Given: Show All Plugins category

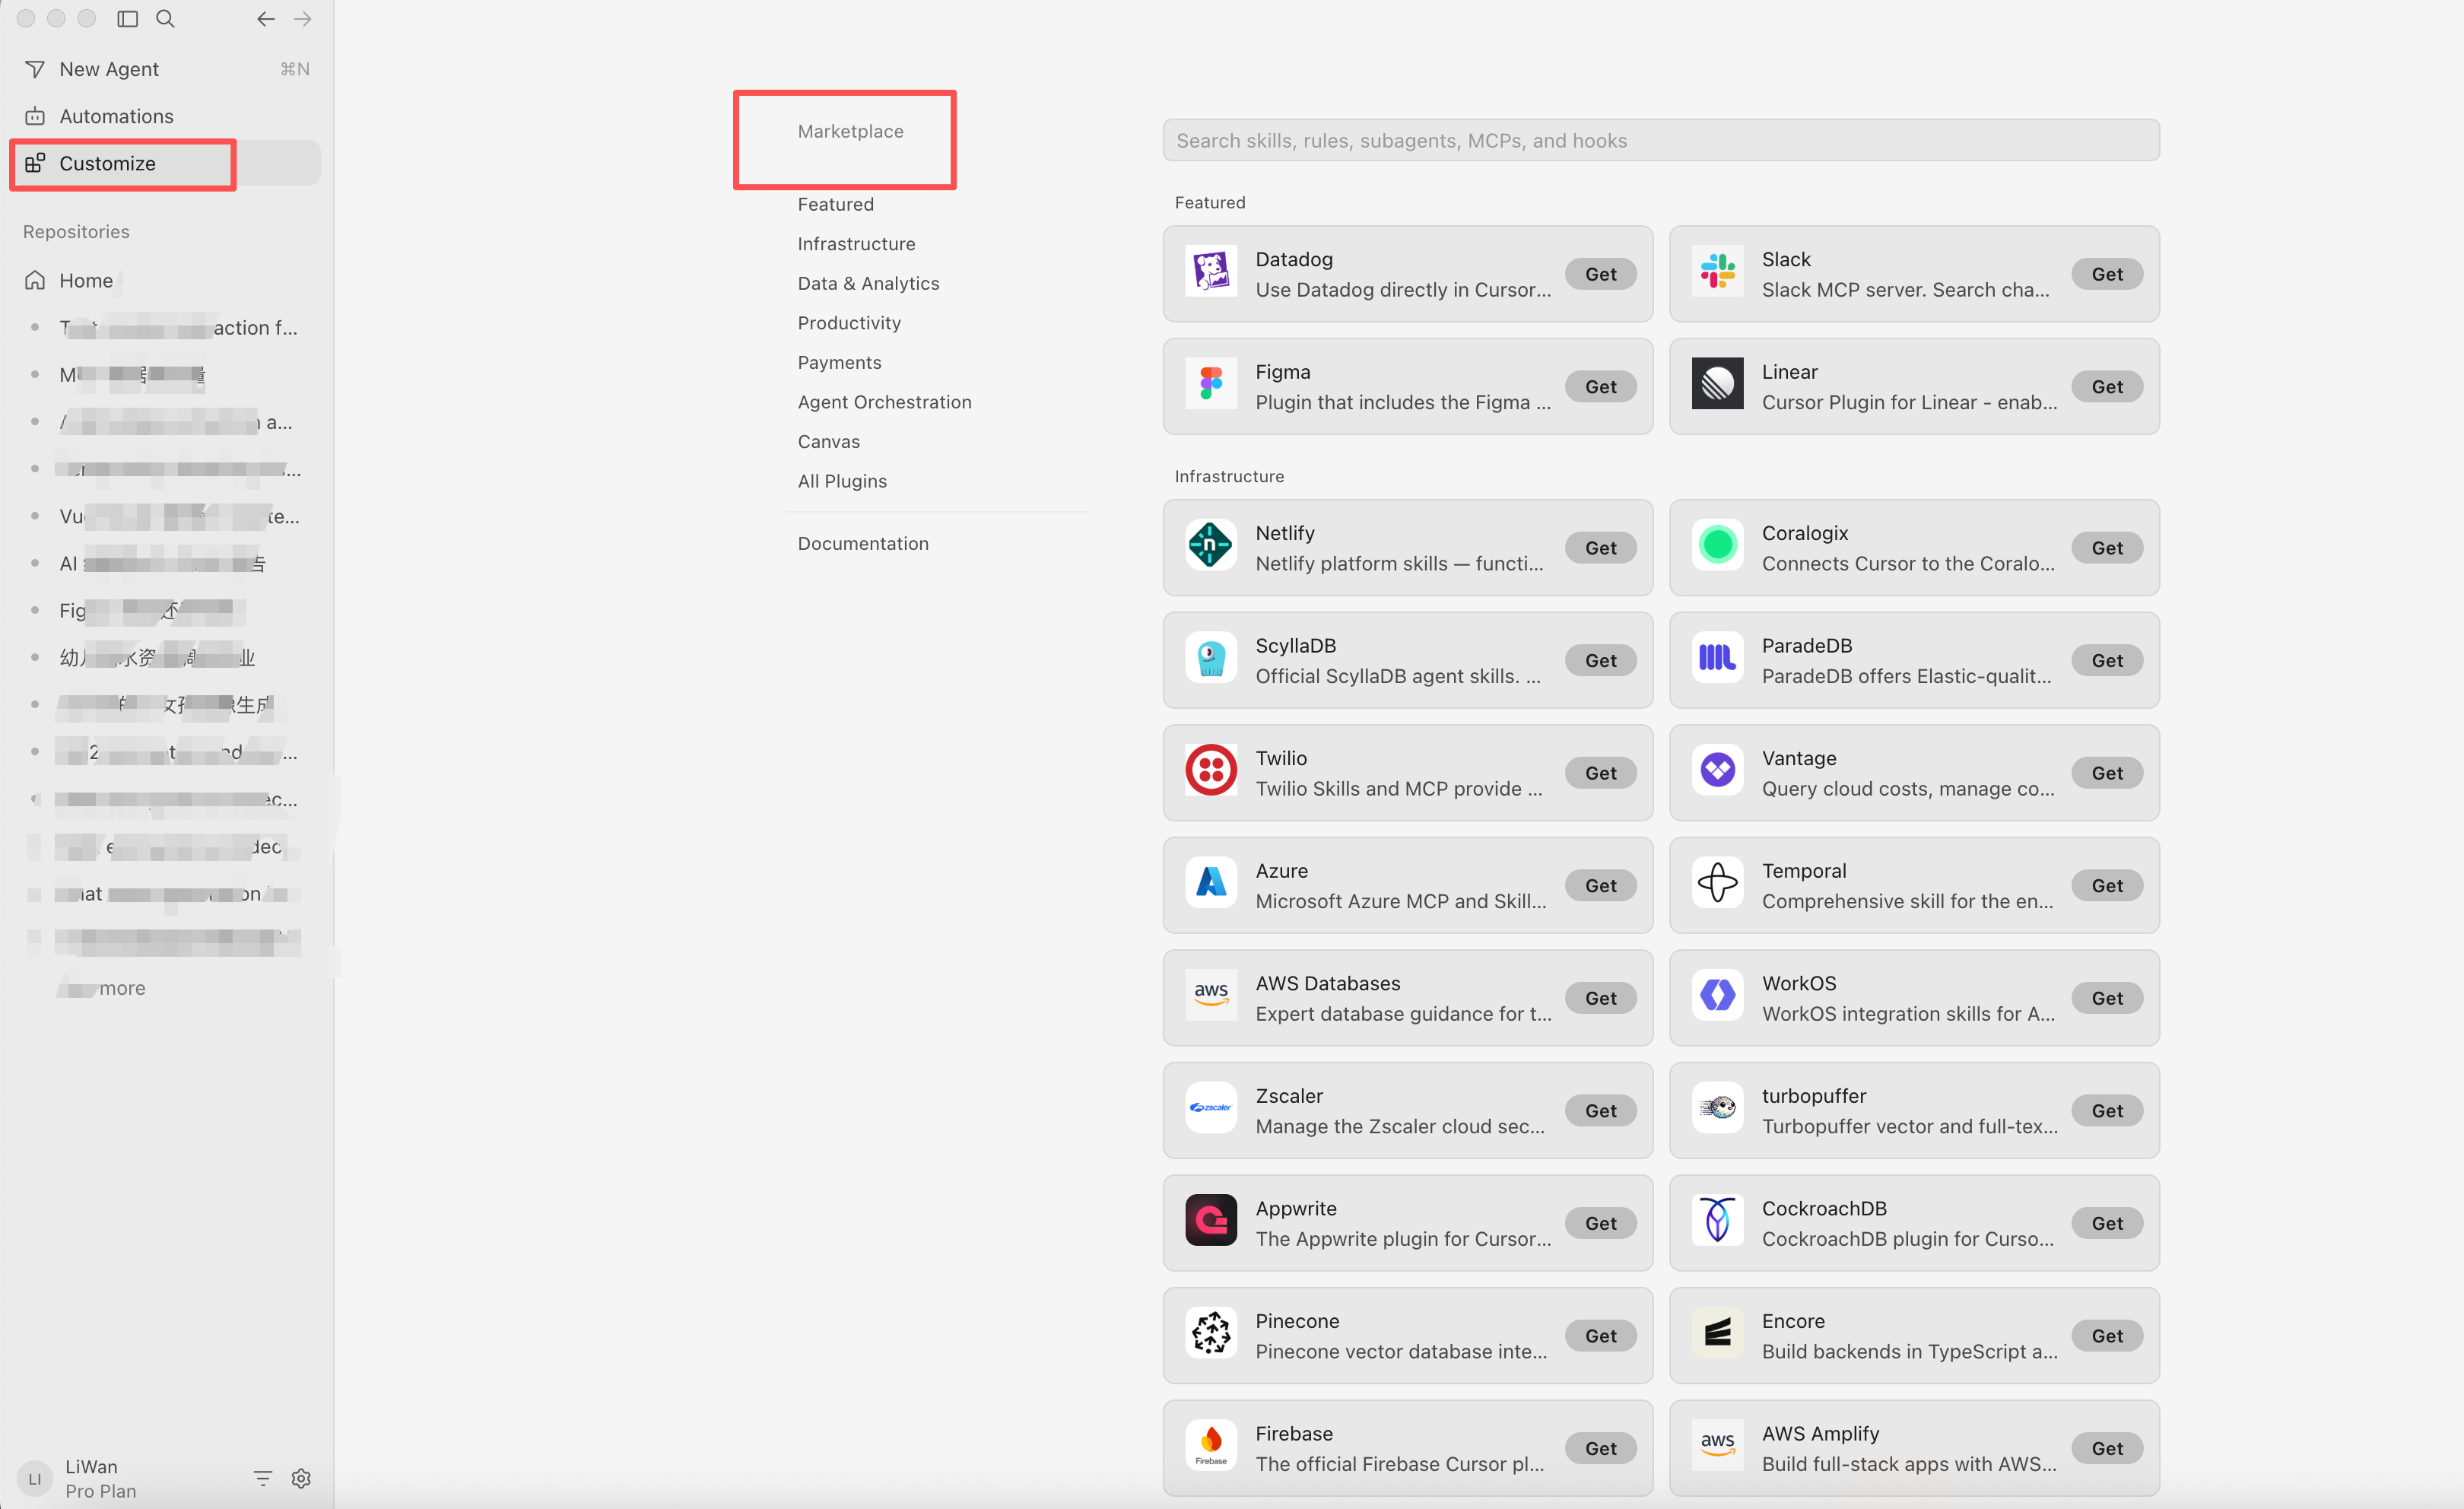Looking at the screenshot, I should tap(842, 481).
